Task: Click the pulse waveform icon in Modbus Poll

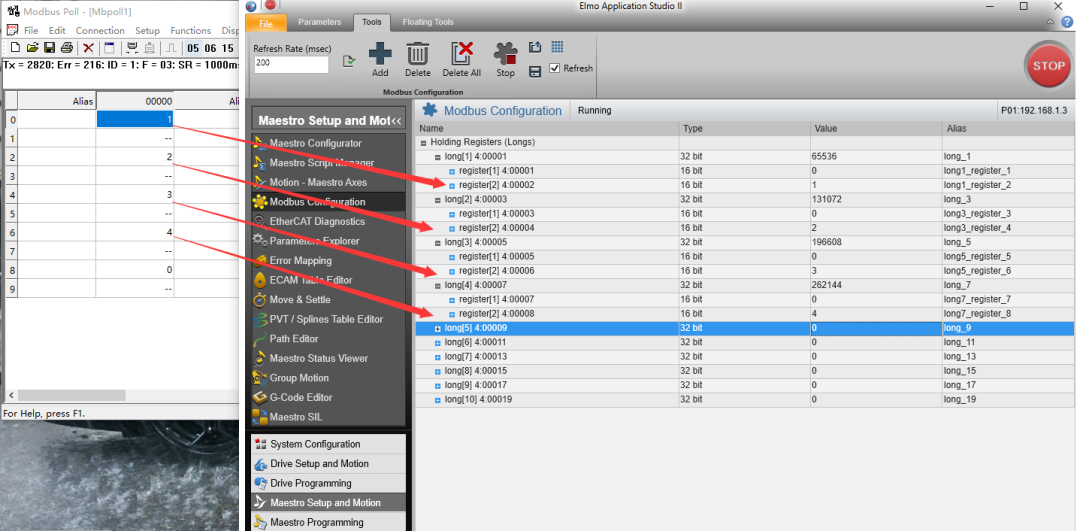Action: (x=171, y=48)
